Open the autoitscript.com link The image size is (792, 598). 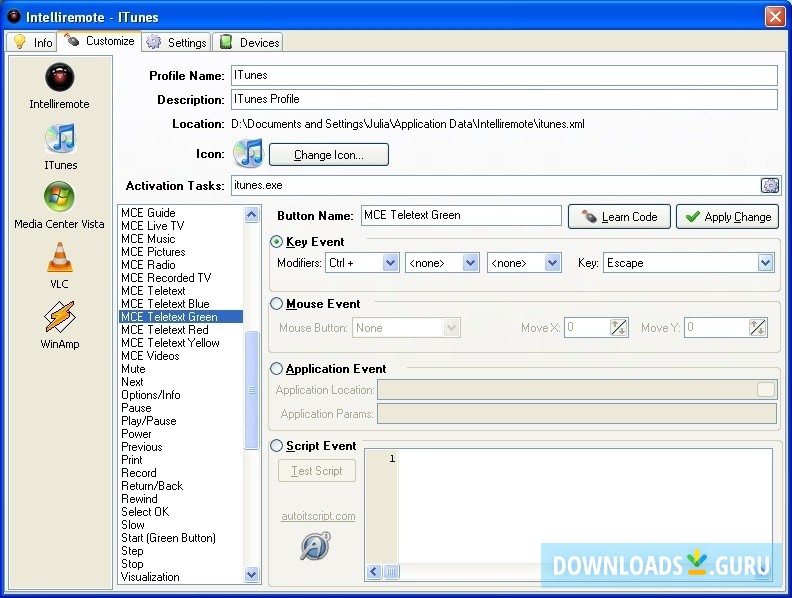tap(318, 516)
